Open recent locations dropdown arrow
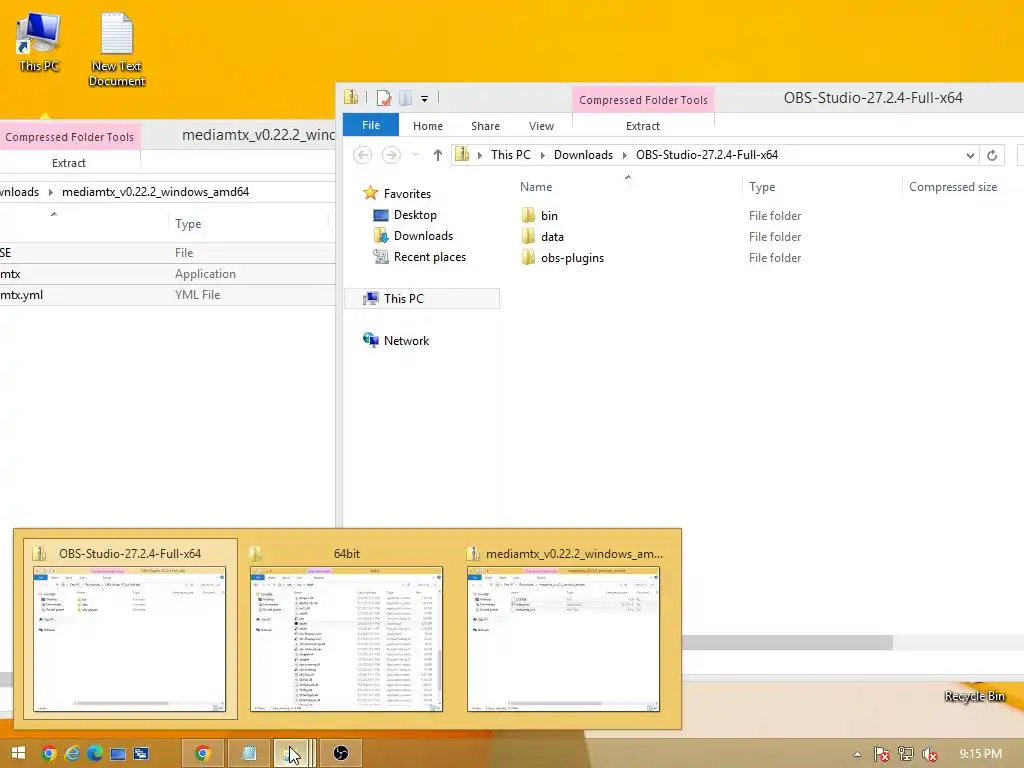Viewport: 1024px width, 768px height. pos(415,155)
